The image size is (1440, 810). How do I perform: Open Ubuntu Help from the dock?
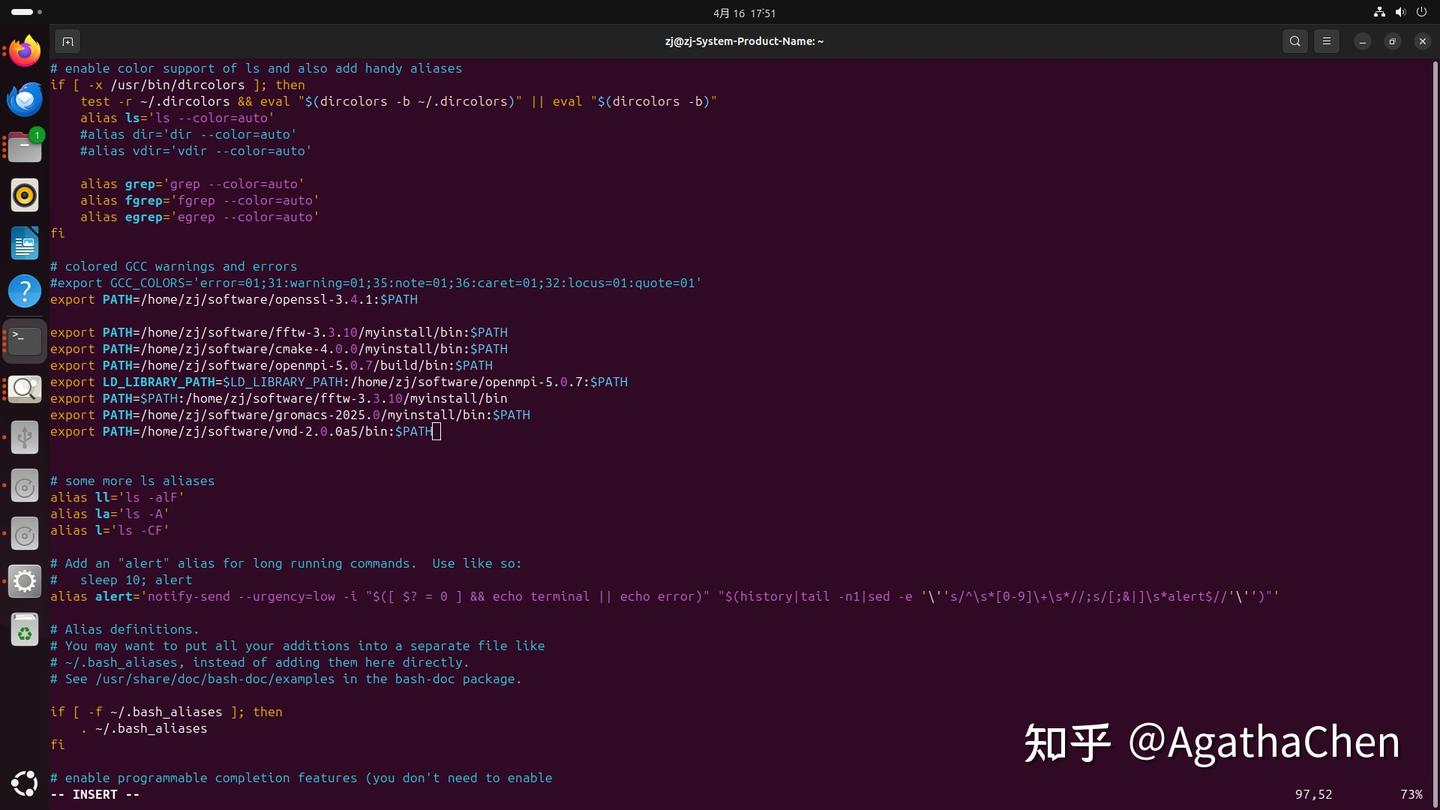(x=24, y=291)
